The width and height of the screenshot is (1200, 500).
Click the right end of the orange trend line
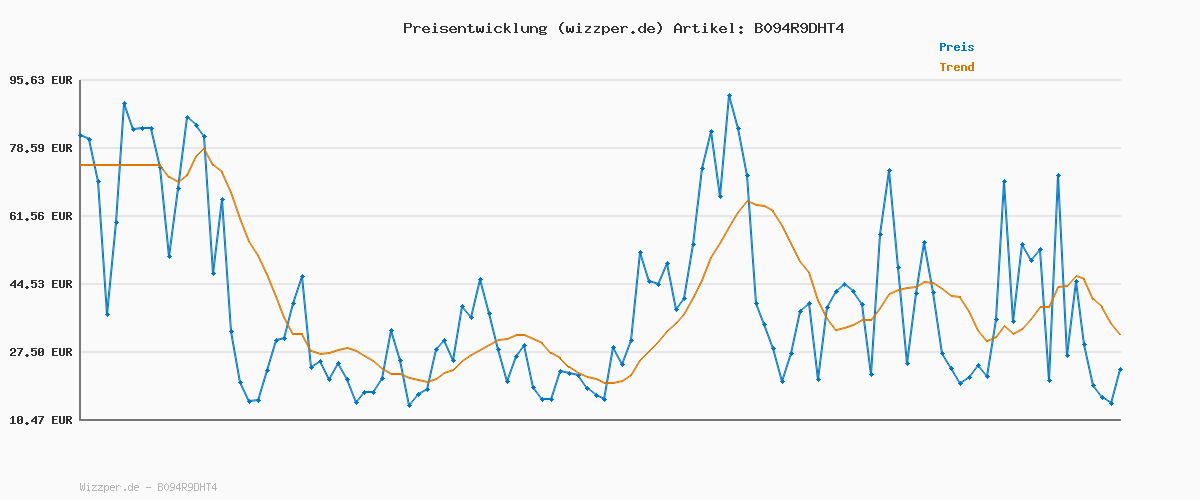tap(1120, 334)
